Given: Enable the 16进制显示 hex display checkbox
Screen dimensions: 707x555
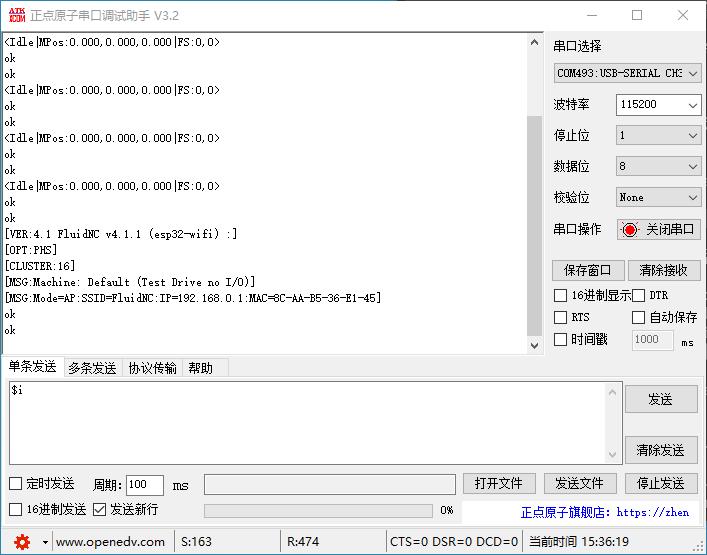Looking at the screenshot, I should click(560, 296).
